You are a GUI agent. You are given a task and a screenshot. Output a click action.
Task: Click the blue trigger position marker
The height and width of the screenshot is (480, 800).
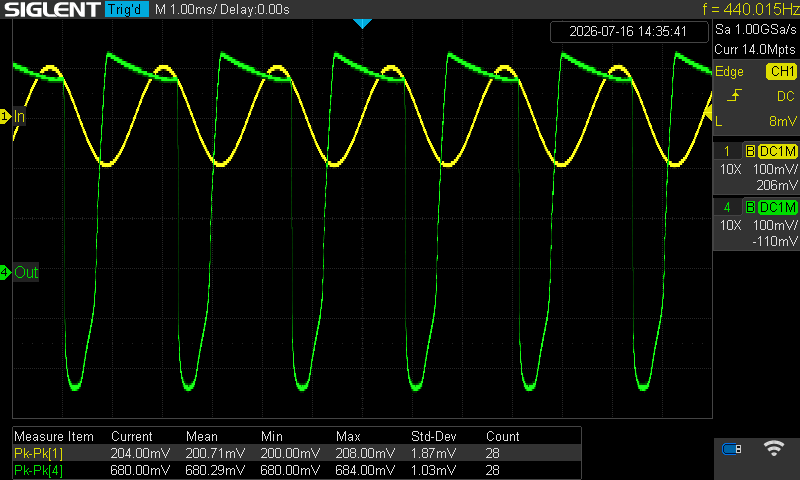pos(362,23)
